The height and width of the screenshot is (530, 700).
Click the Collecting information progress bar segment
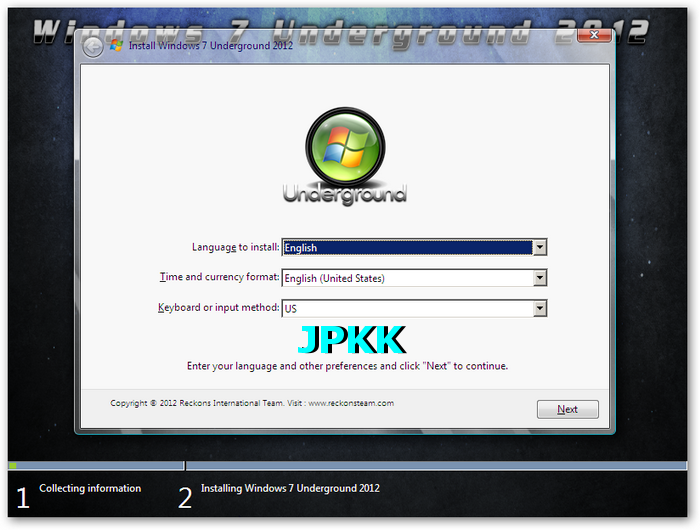96,466
